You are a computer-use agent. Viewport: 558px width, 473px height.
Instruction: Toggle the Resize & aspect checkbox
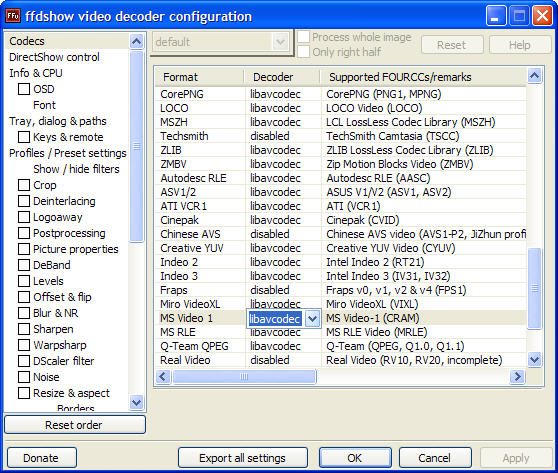point(24,393)
